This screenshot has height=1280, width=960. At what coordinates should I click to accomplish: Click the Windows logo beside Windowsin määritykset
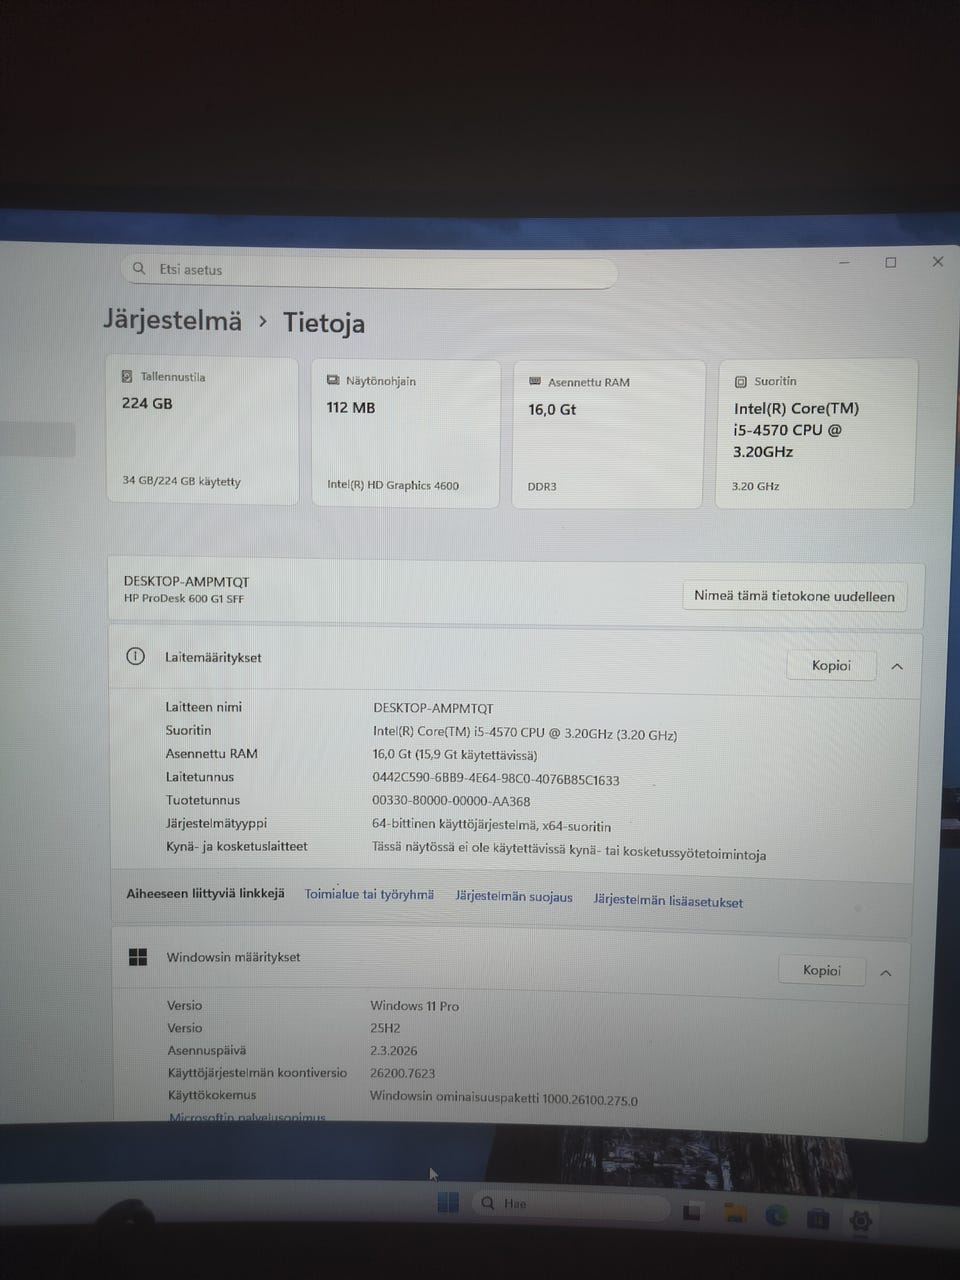pos(138,957)
